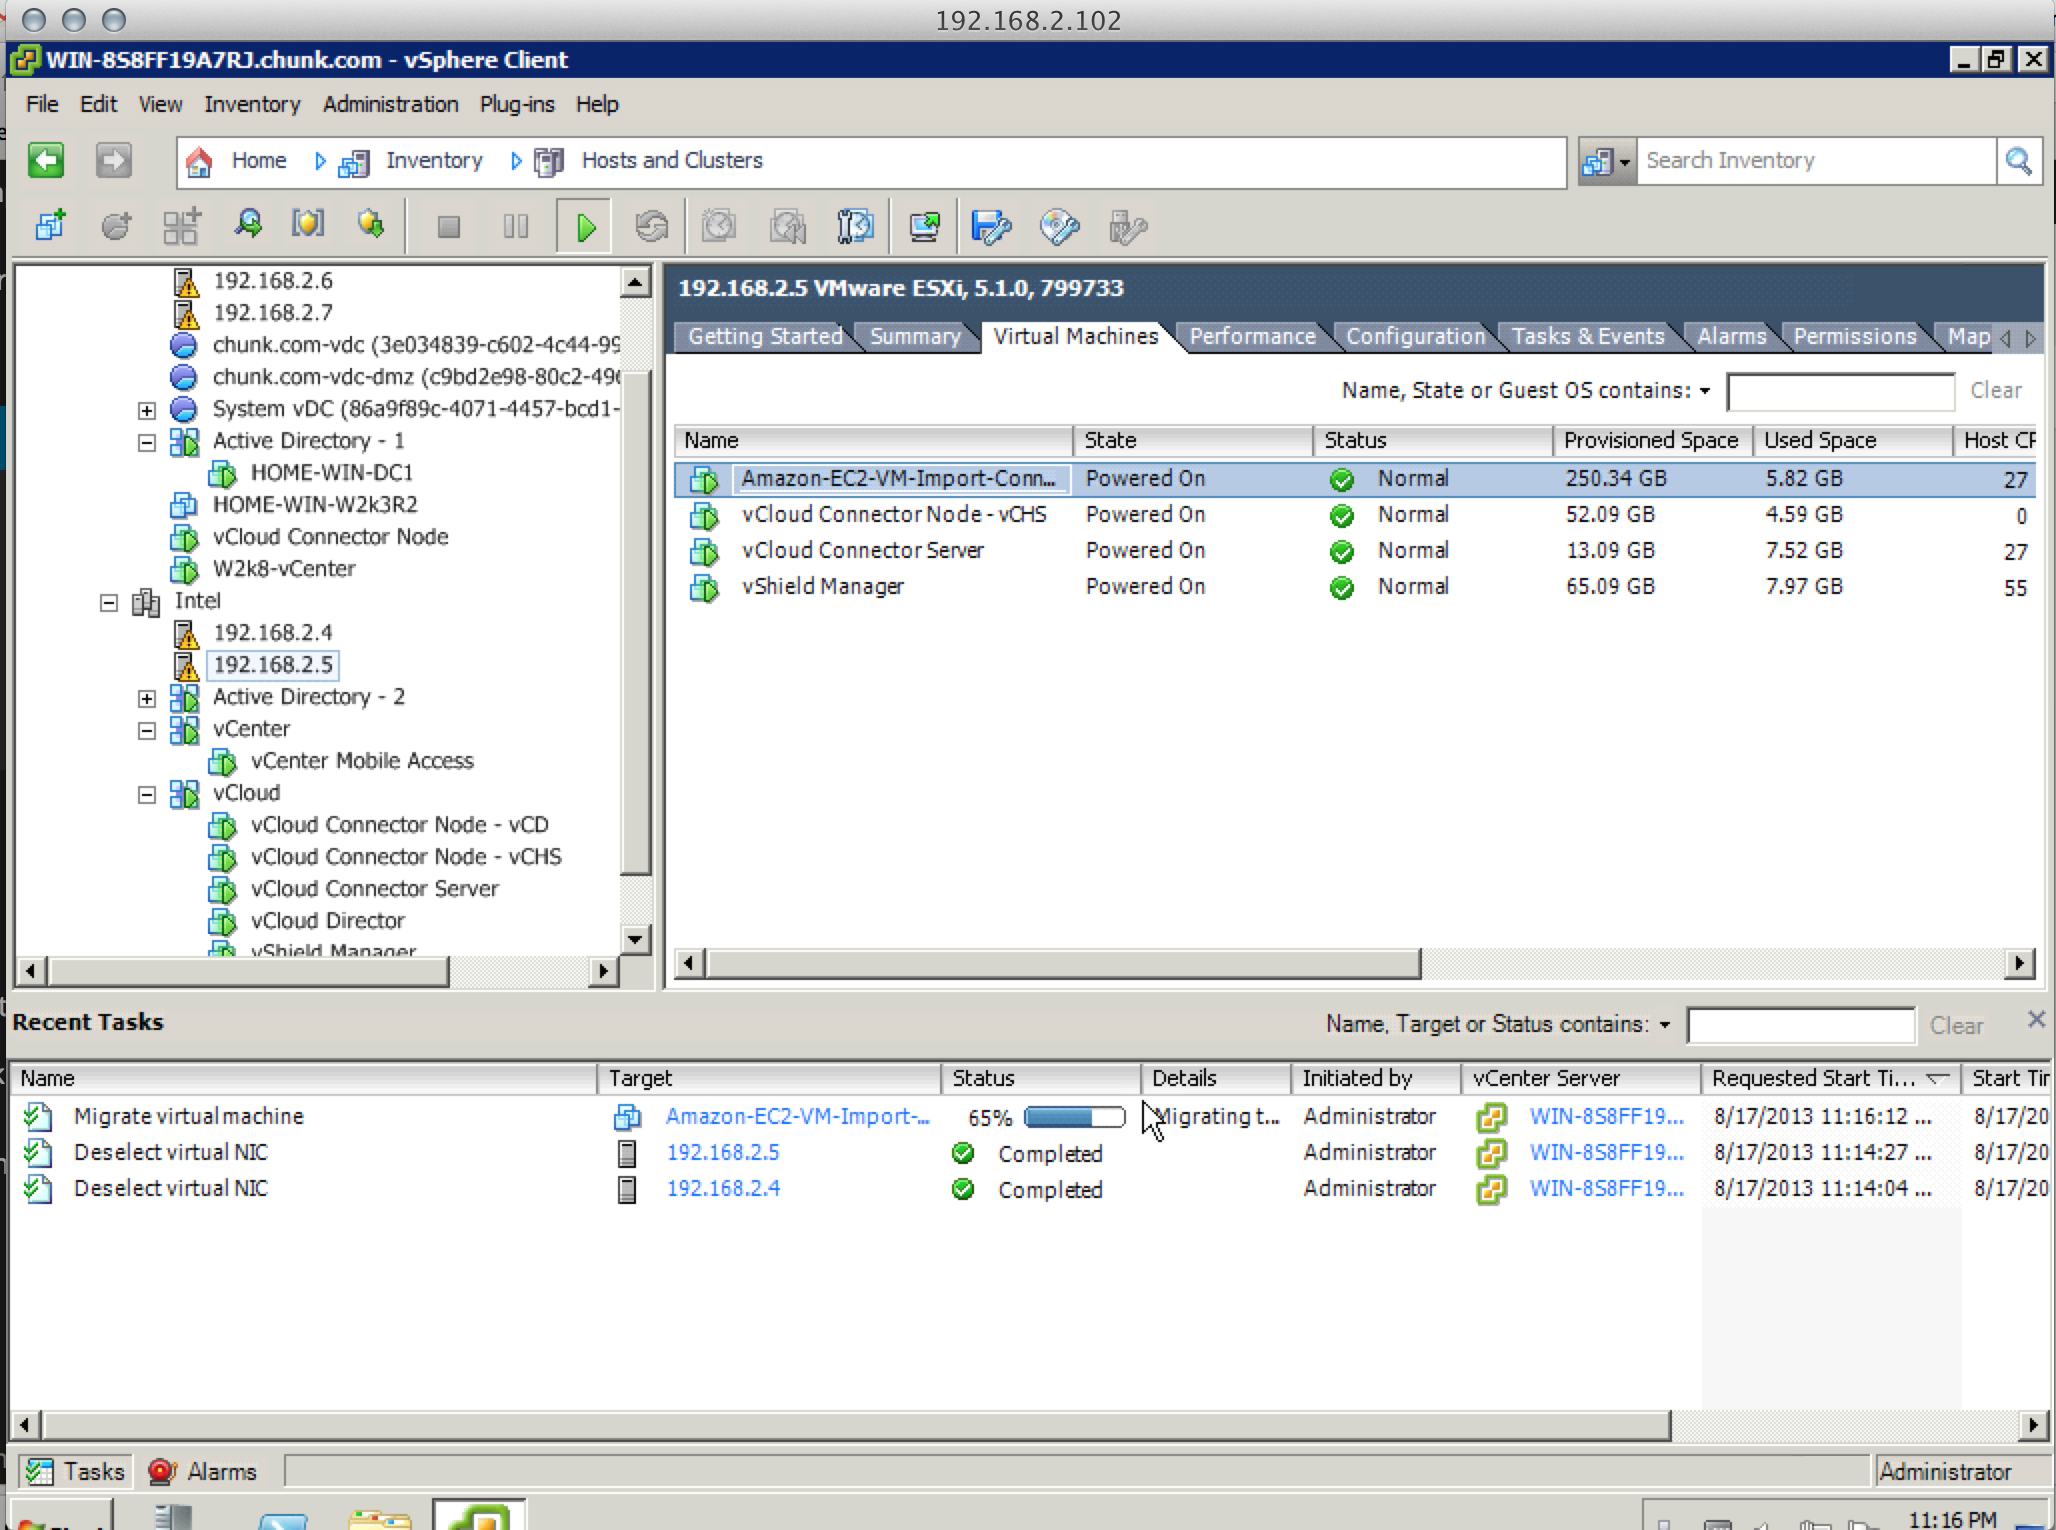Click the green Back navigation arrow
Image resolution: width=2056 pixels, height=1530 pixels.
point(46,160)
